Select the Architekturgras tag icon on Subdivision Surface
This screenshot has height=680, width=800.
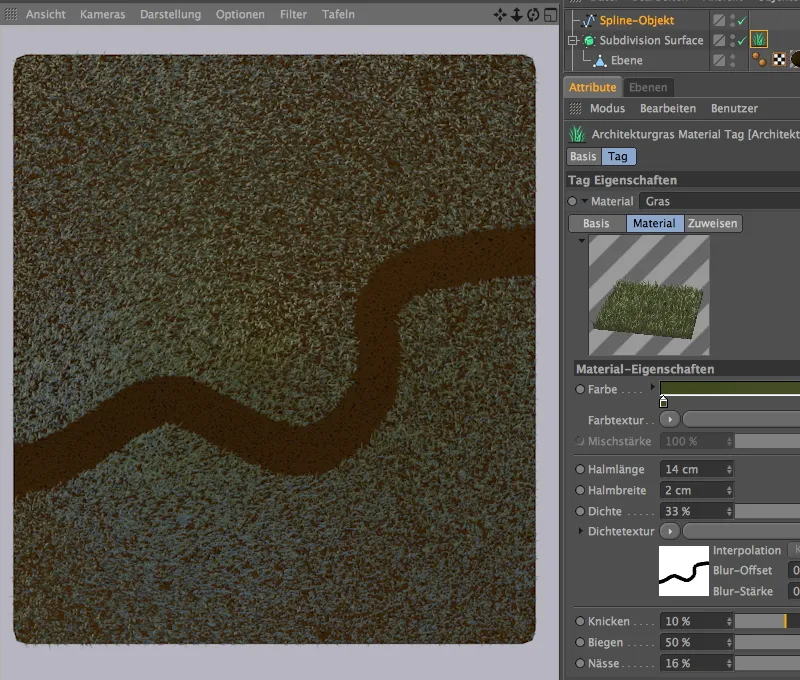click(x=759, y=40)
